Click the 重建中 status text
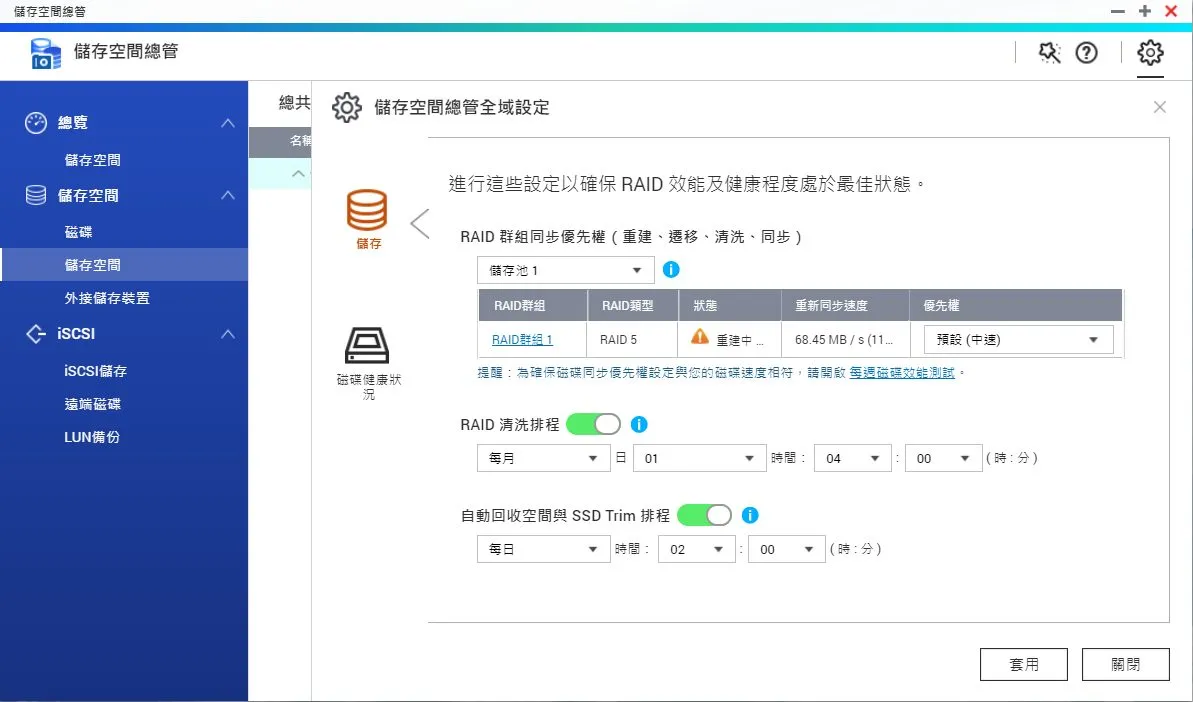 tap(740, 341)
